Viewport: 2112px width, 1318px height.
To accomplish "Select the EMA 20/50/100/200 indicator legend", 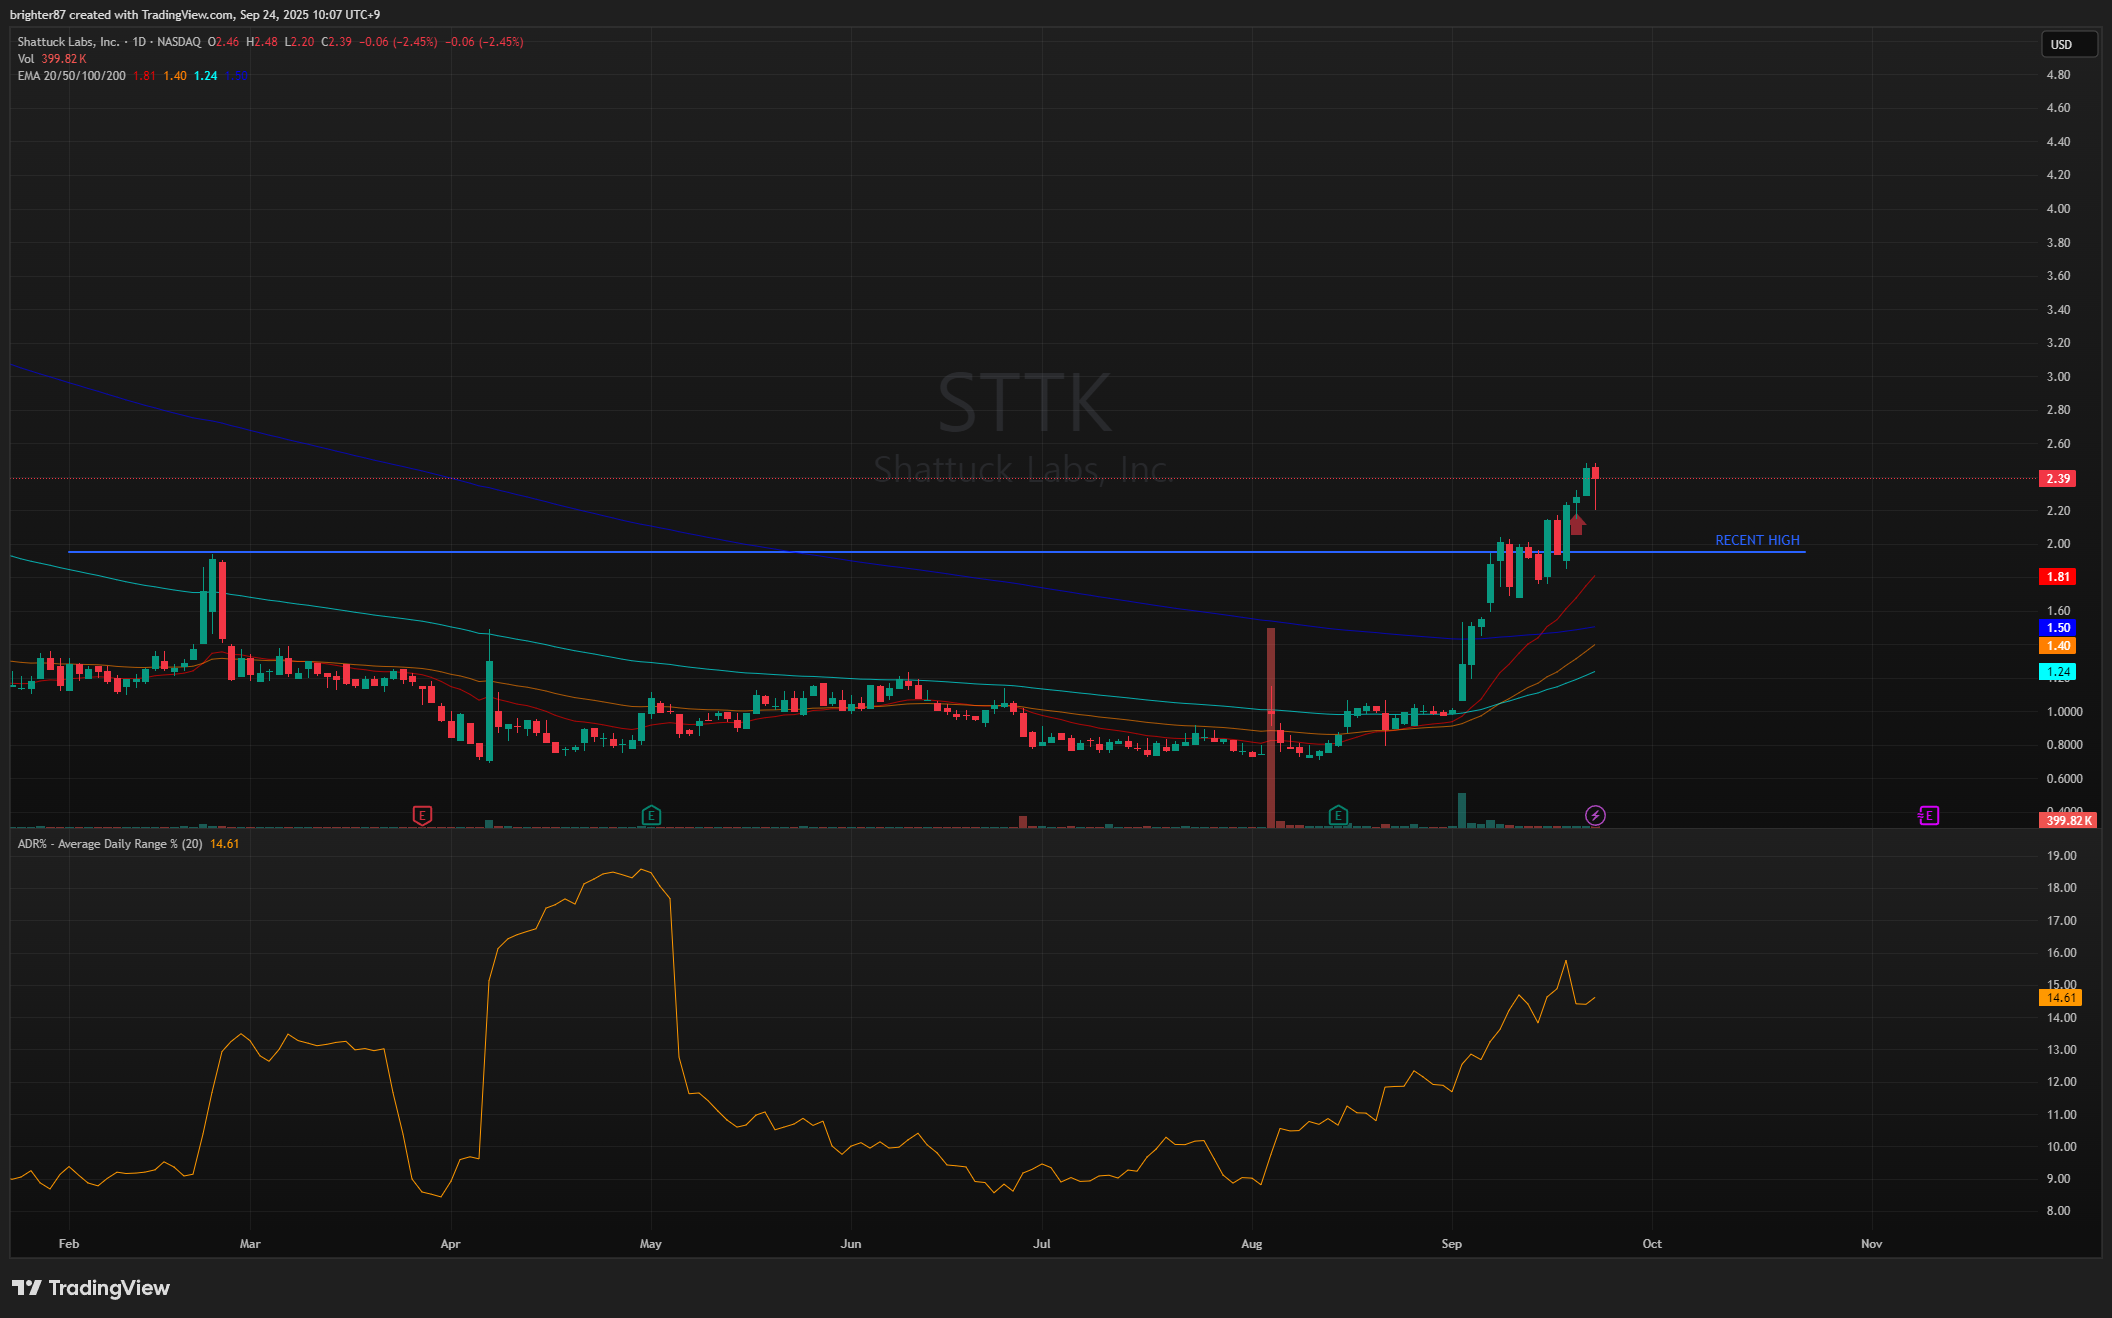I will (x=72, y=76).
